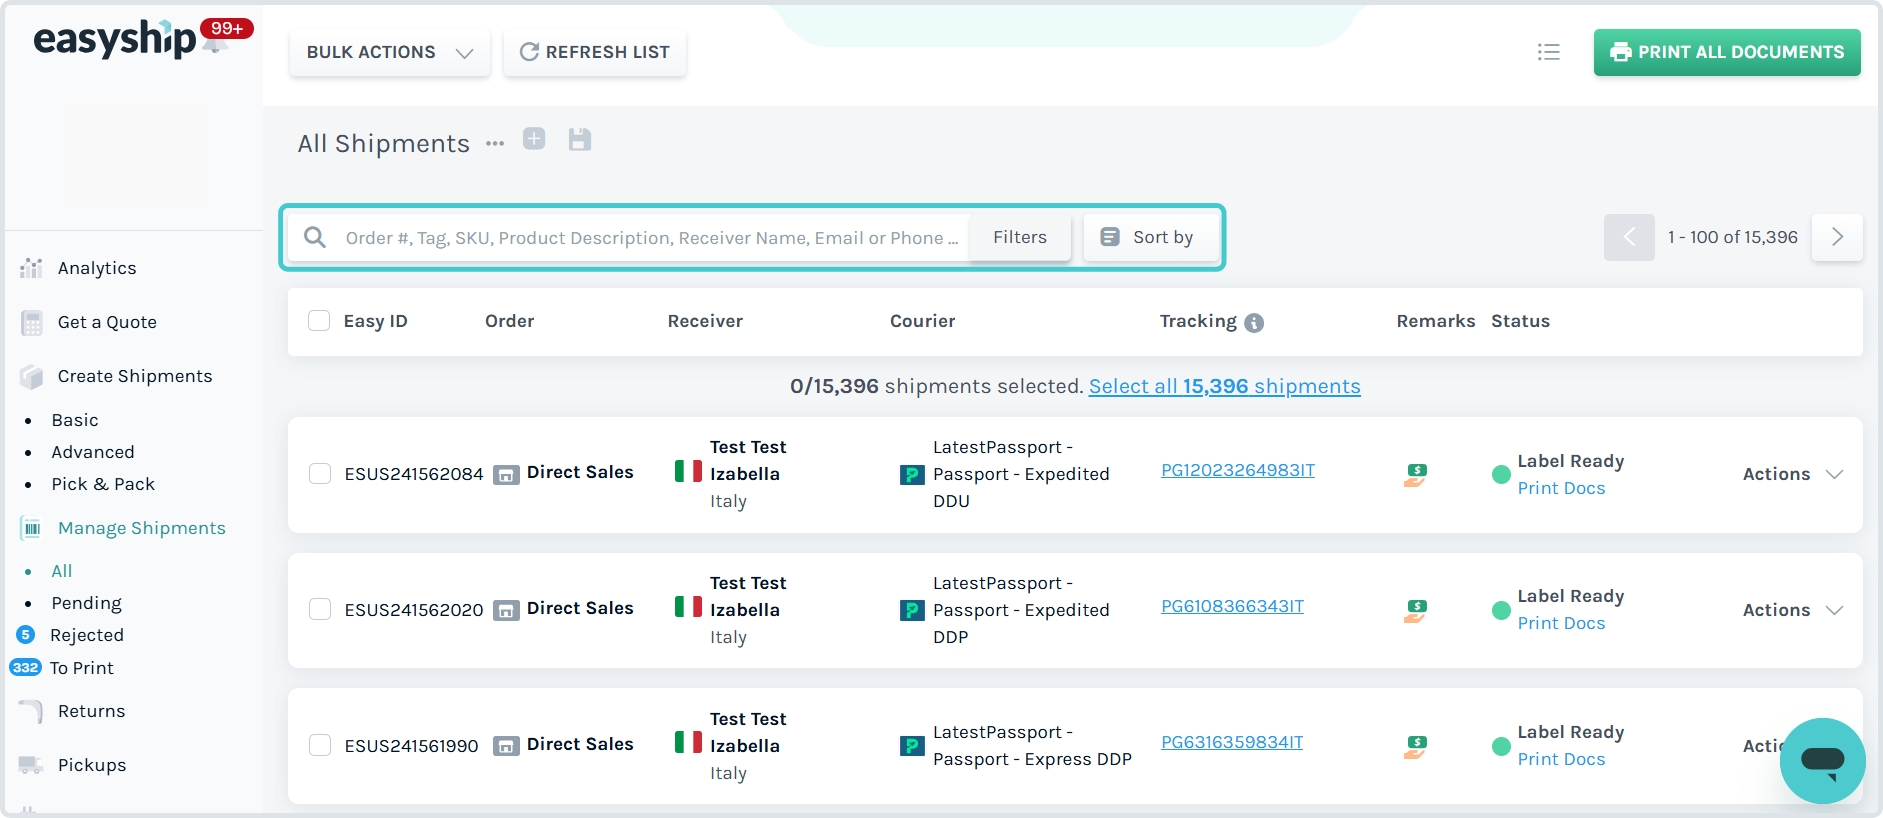Viewport: 1883px width, 818px height.
Task: Select Pick & Pack in the sidebar
Action: click(x=103, y=484)
